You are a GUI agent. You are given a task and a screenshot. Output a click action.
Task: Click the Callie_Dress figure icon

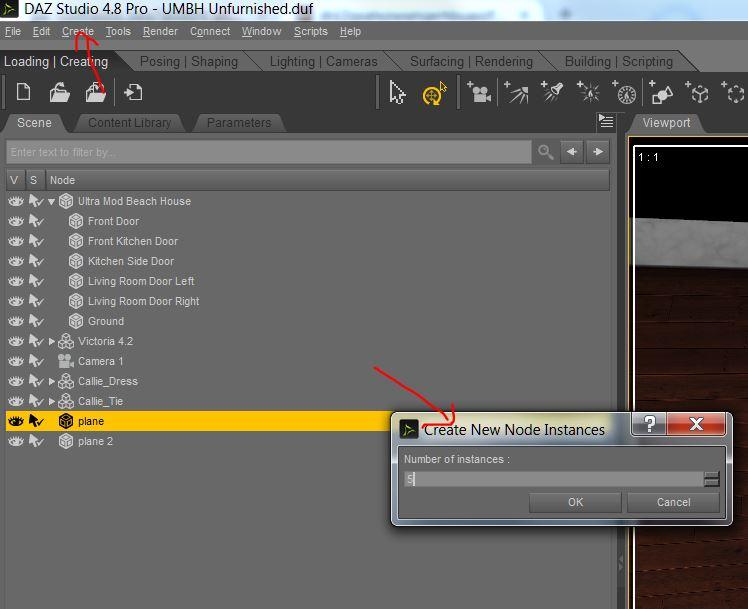pos(66,381)
